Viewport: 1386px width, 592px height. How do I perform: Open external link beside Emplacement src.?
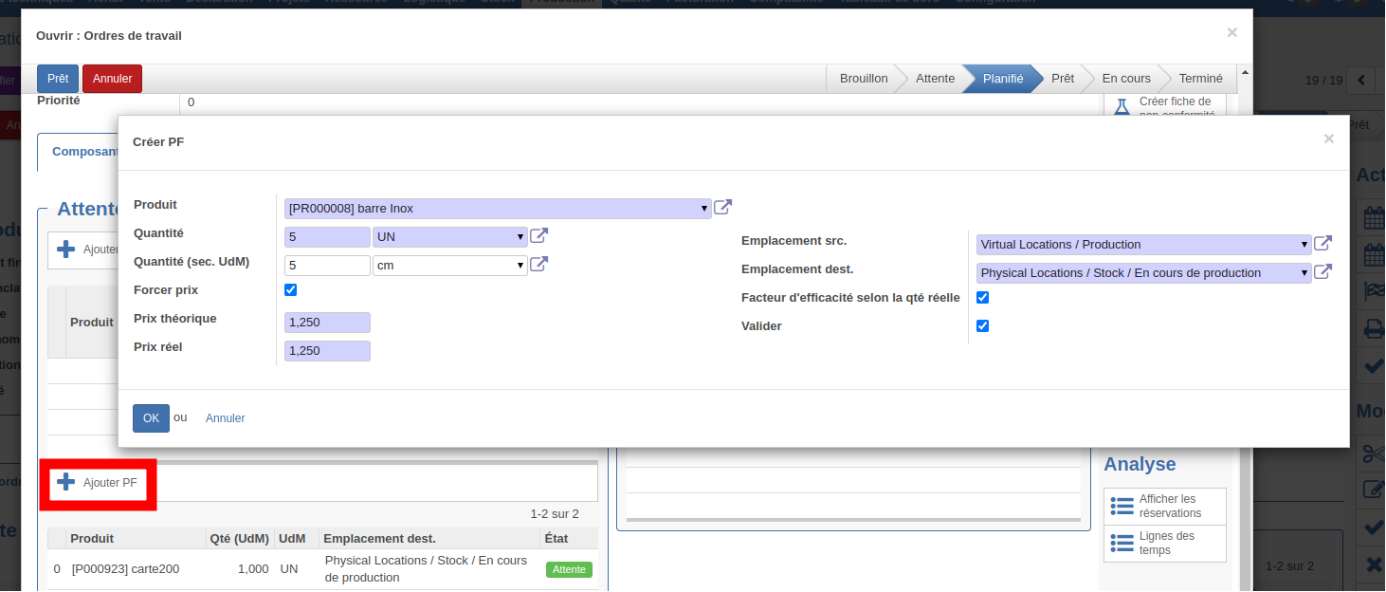[1323, 244]
